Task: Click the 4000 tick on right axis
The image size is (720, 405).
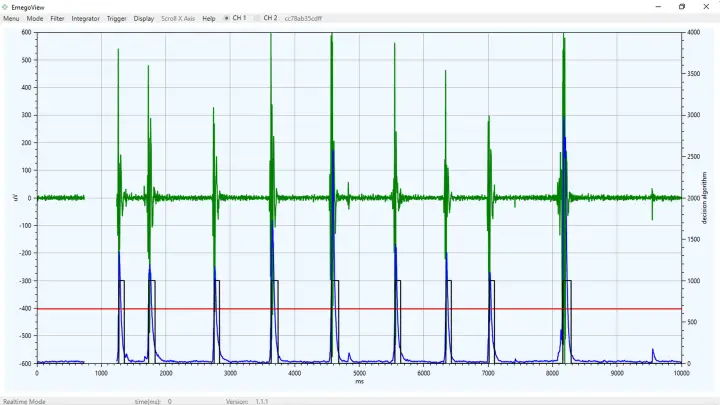Action: click(693, 33)
